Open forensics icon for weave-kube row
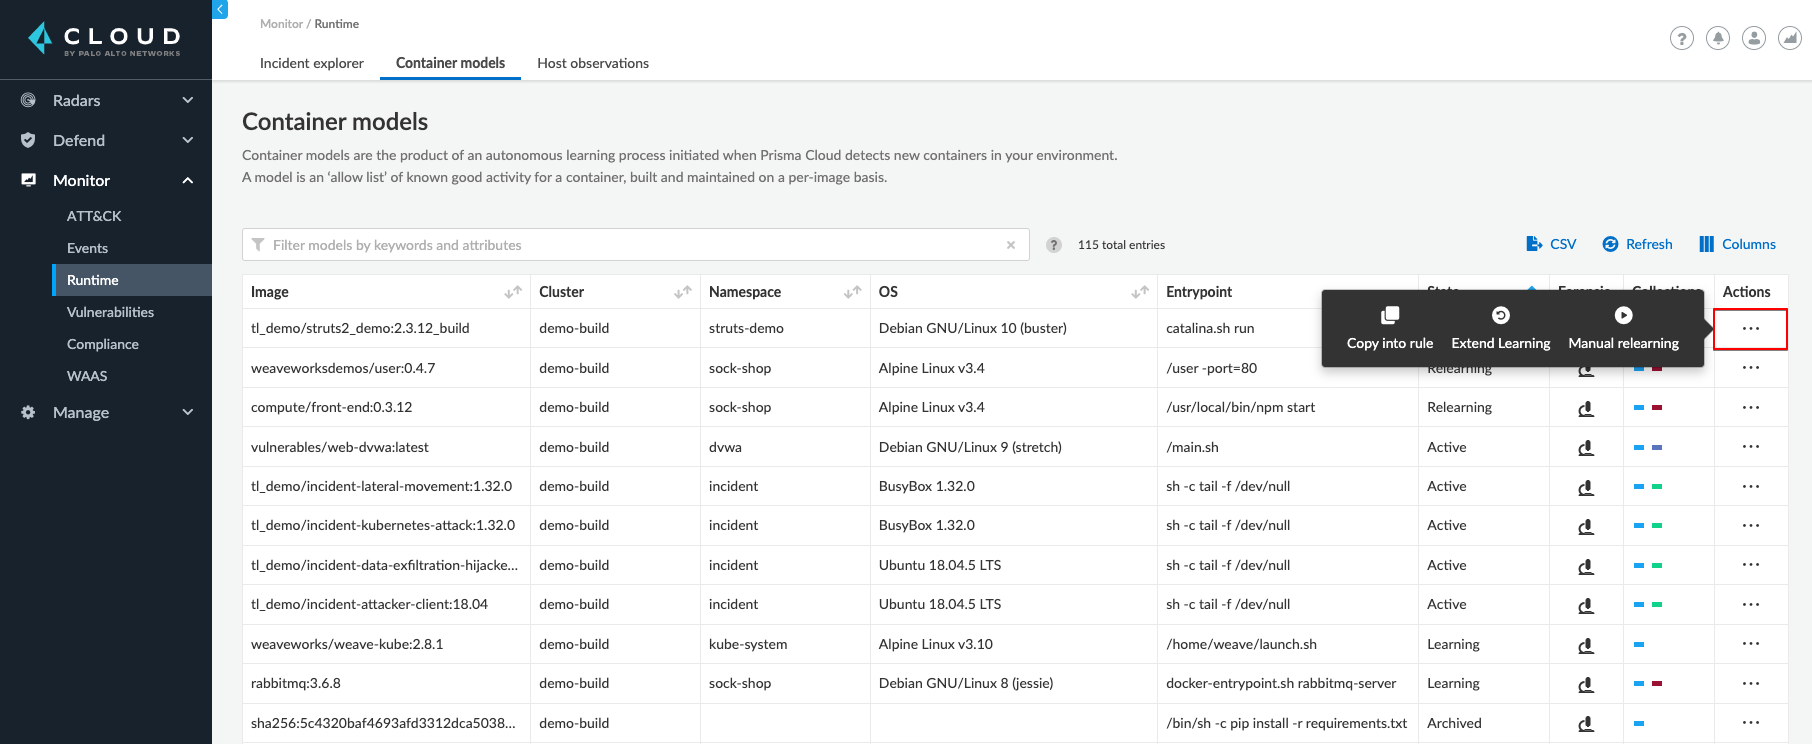The image size is (1812, 744). (x=1586, y=645)
